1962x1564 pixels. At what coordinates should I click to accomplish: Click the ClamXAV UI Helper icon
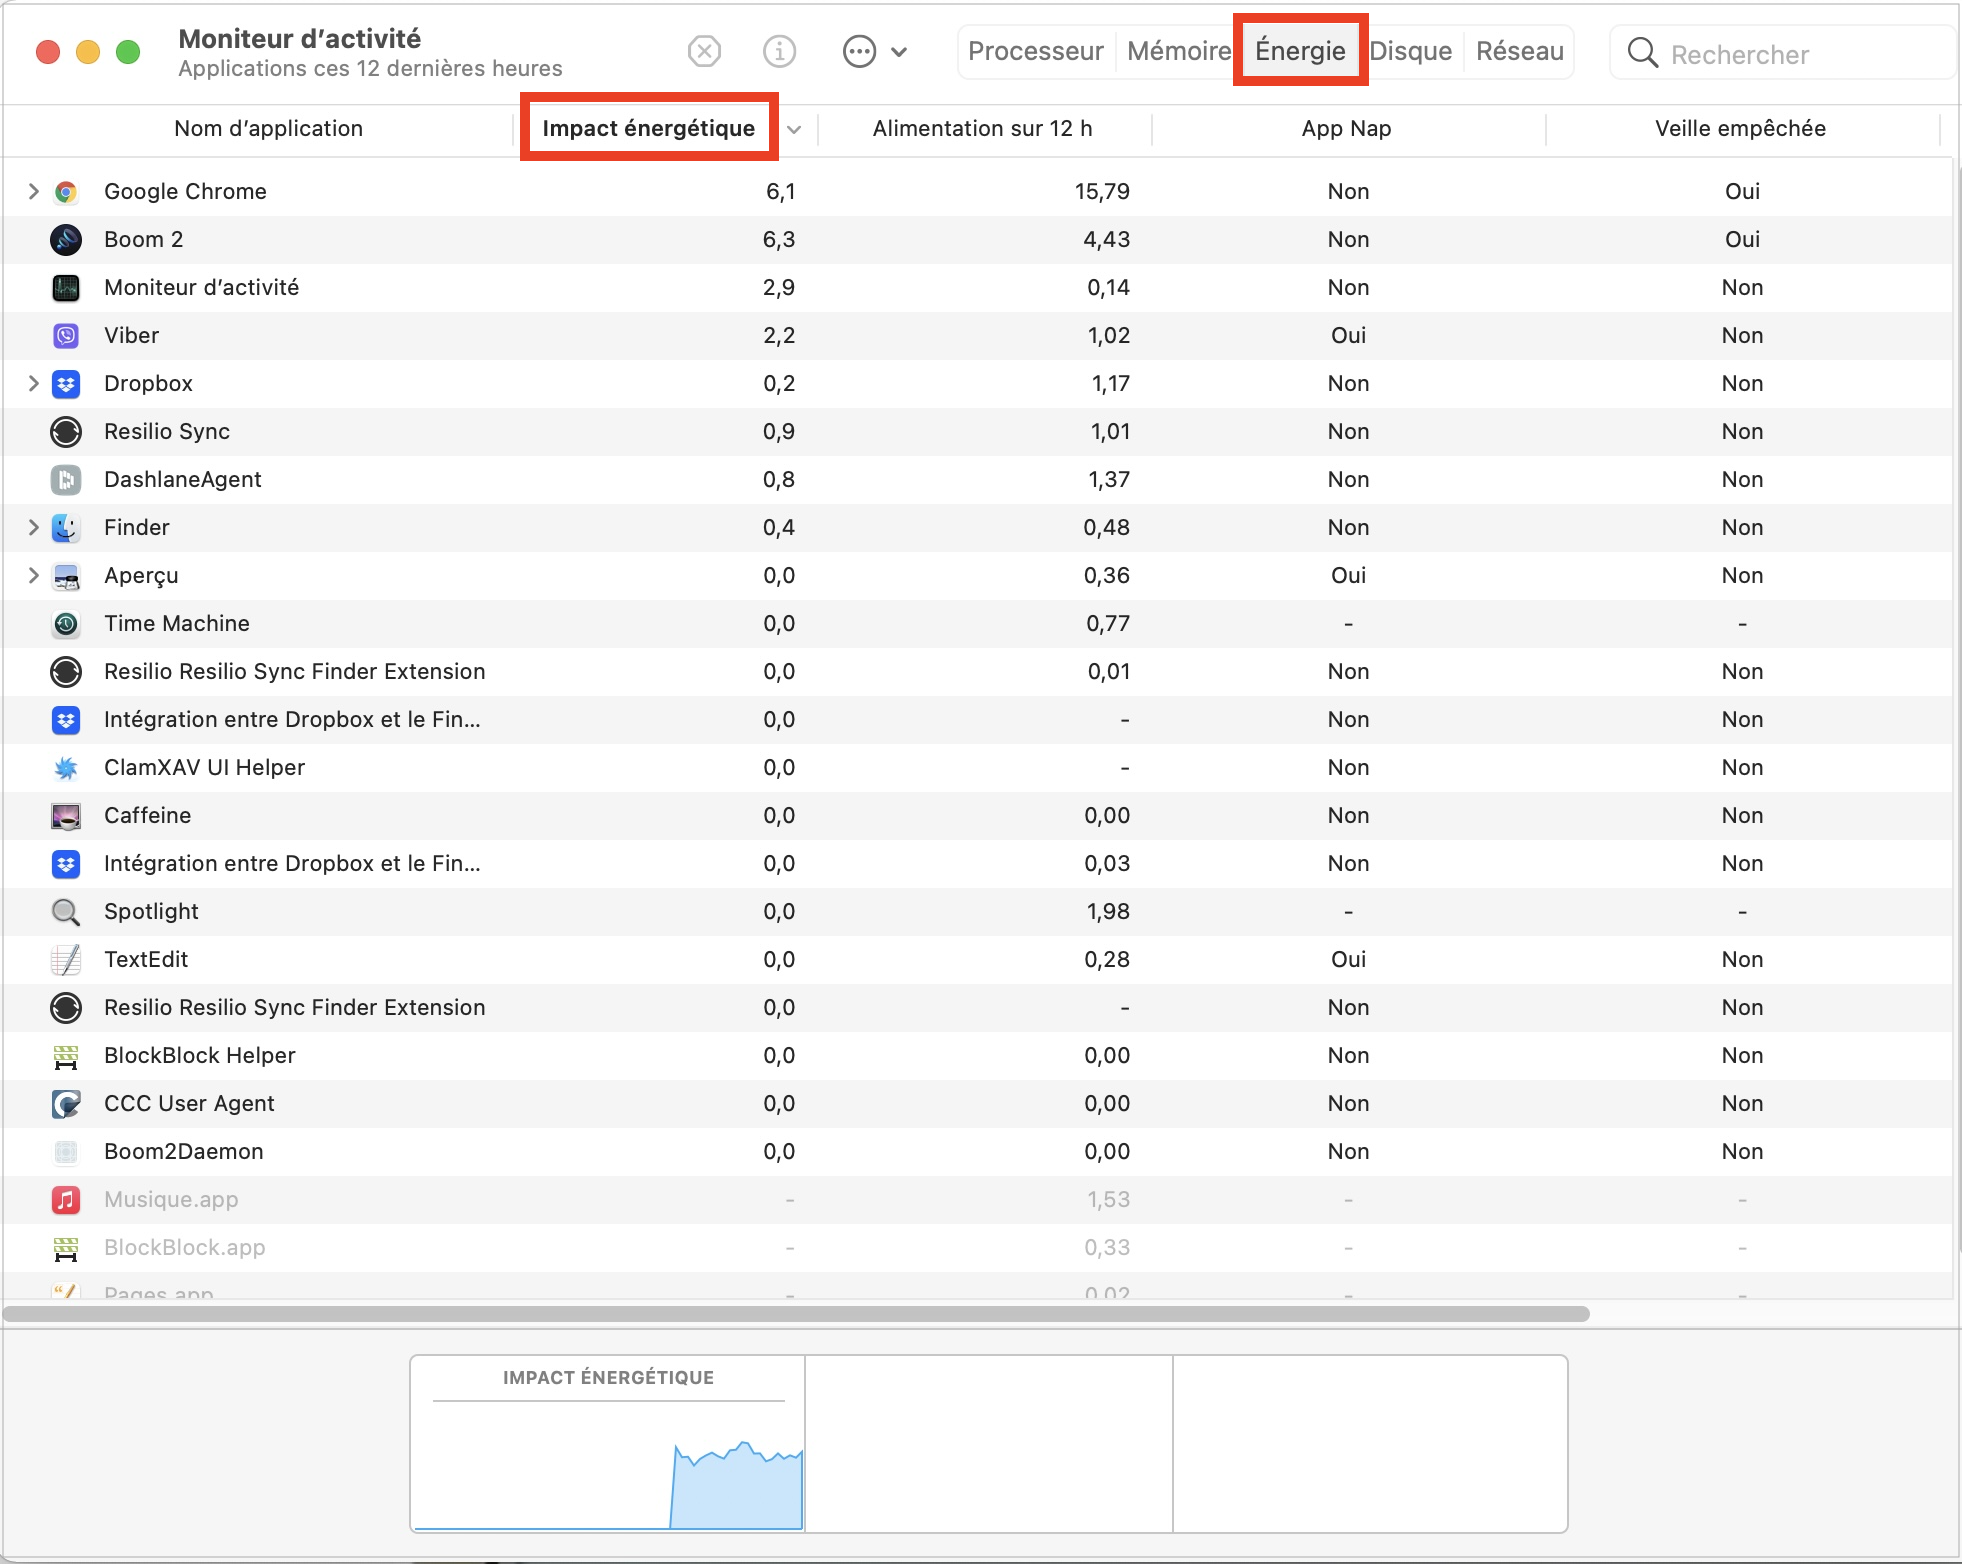coord(66,768)
